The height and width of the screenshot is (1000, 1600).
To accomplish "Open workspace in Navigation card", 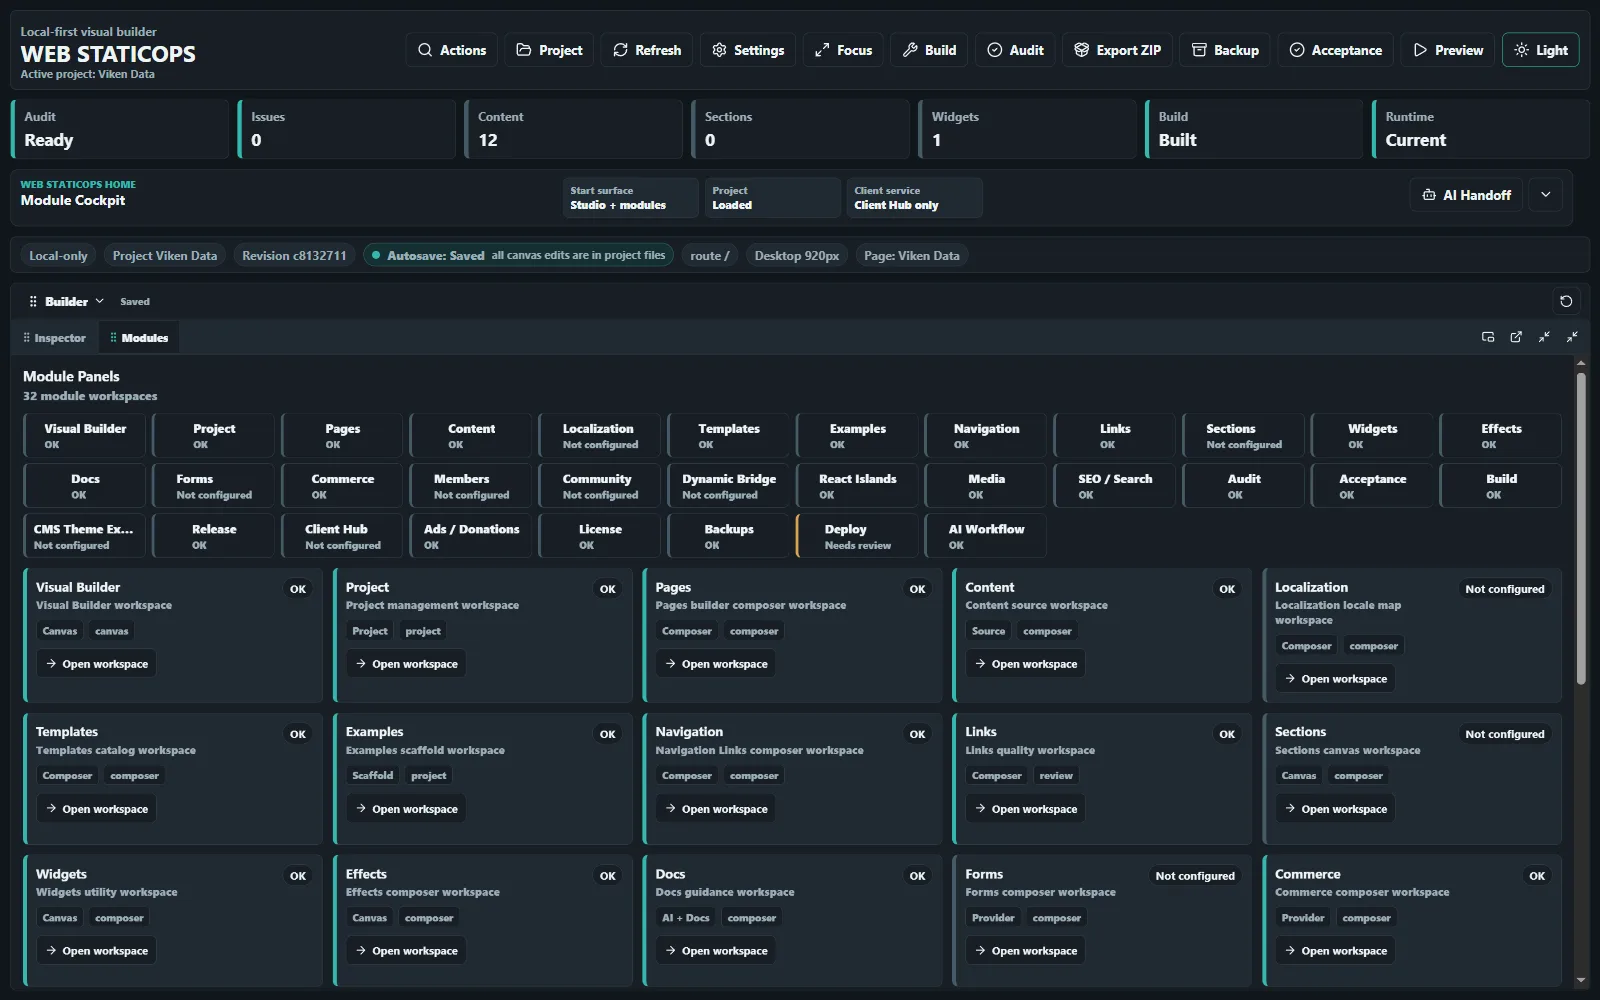I will click(x=716, y=809).
